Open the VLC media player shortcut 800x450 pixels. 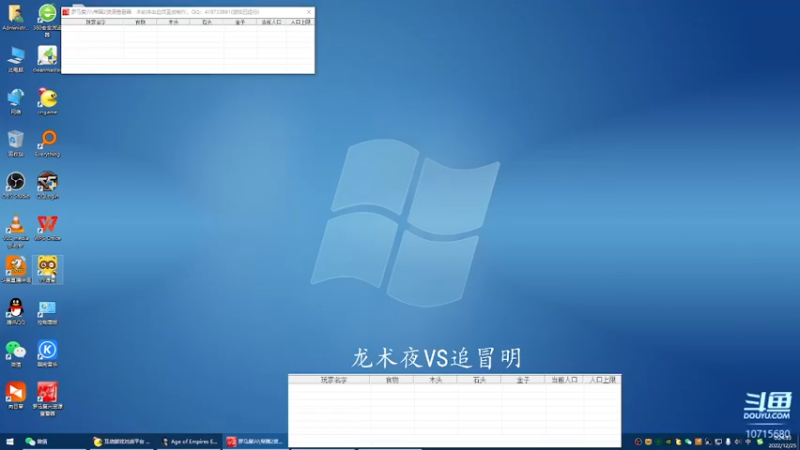click(15, 231)
